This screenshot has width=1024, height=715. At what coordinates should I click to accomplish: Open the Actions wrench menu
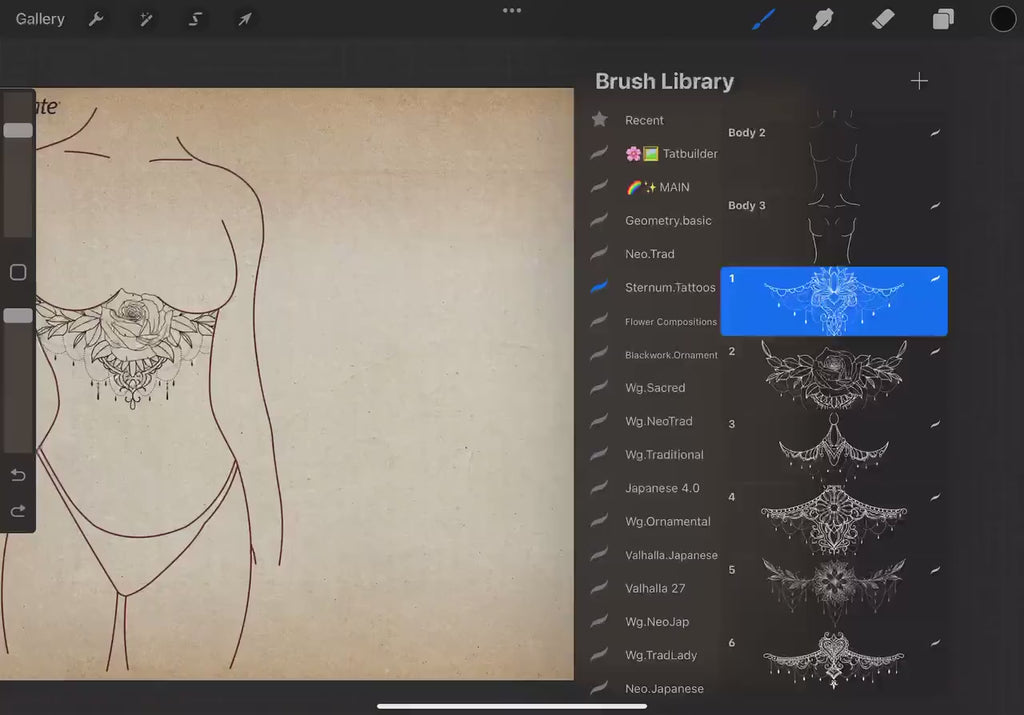click(x=96, y=19)
